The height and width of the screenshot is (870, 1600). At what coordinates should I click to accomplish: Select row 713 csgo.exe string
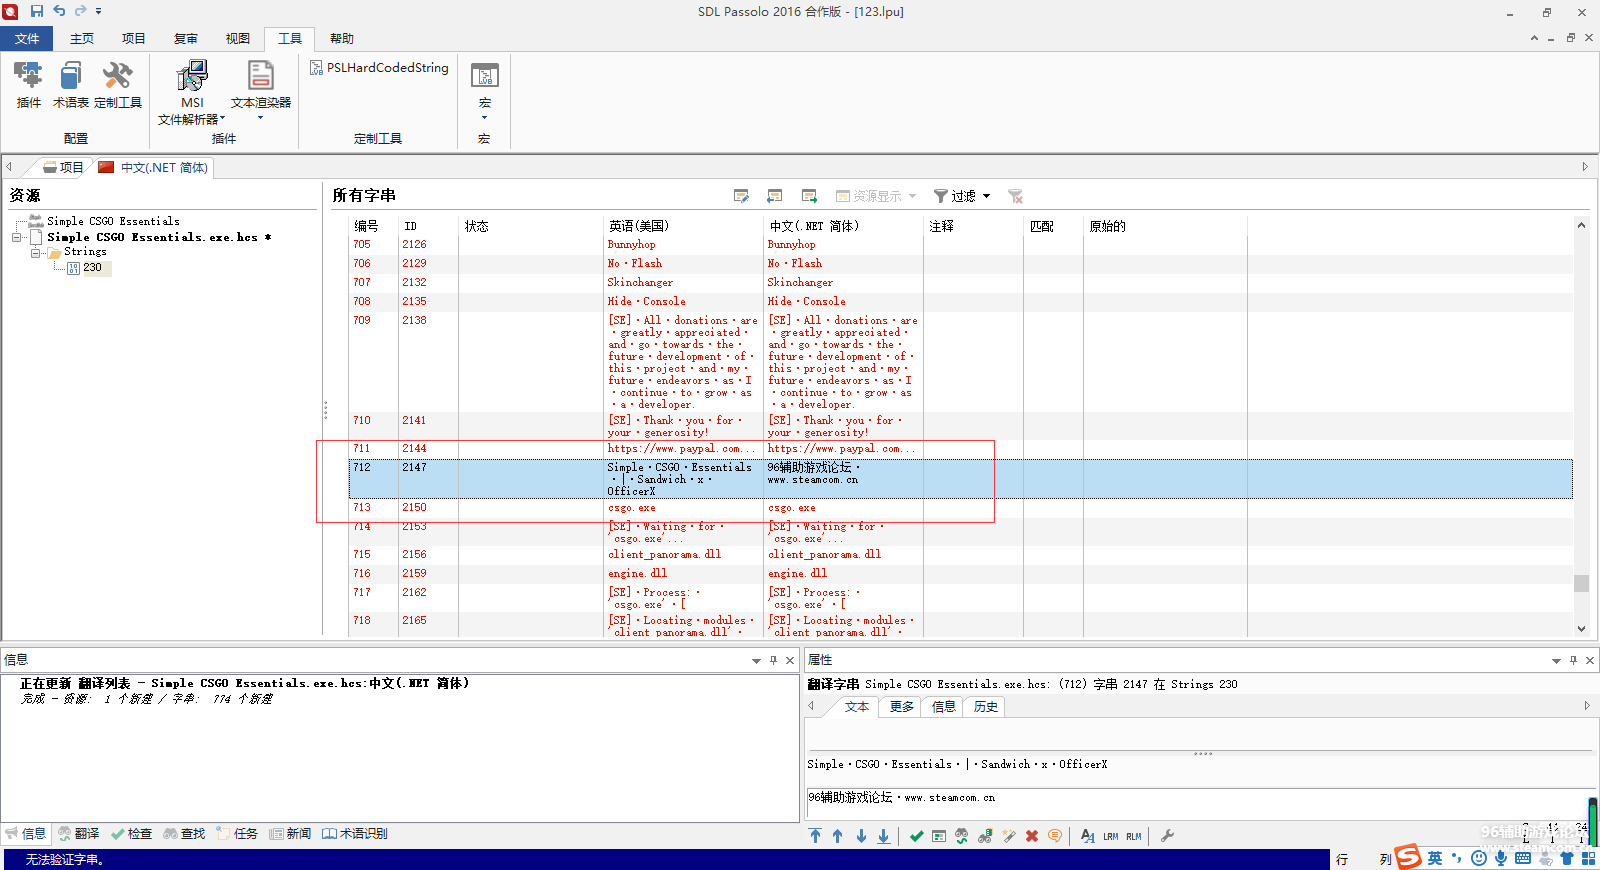[x=960, y=508]
